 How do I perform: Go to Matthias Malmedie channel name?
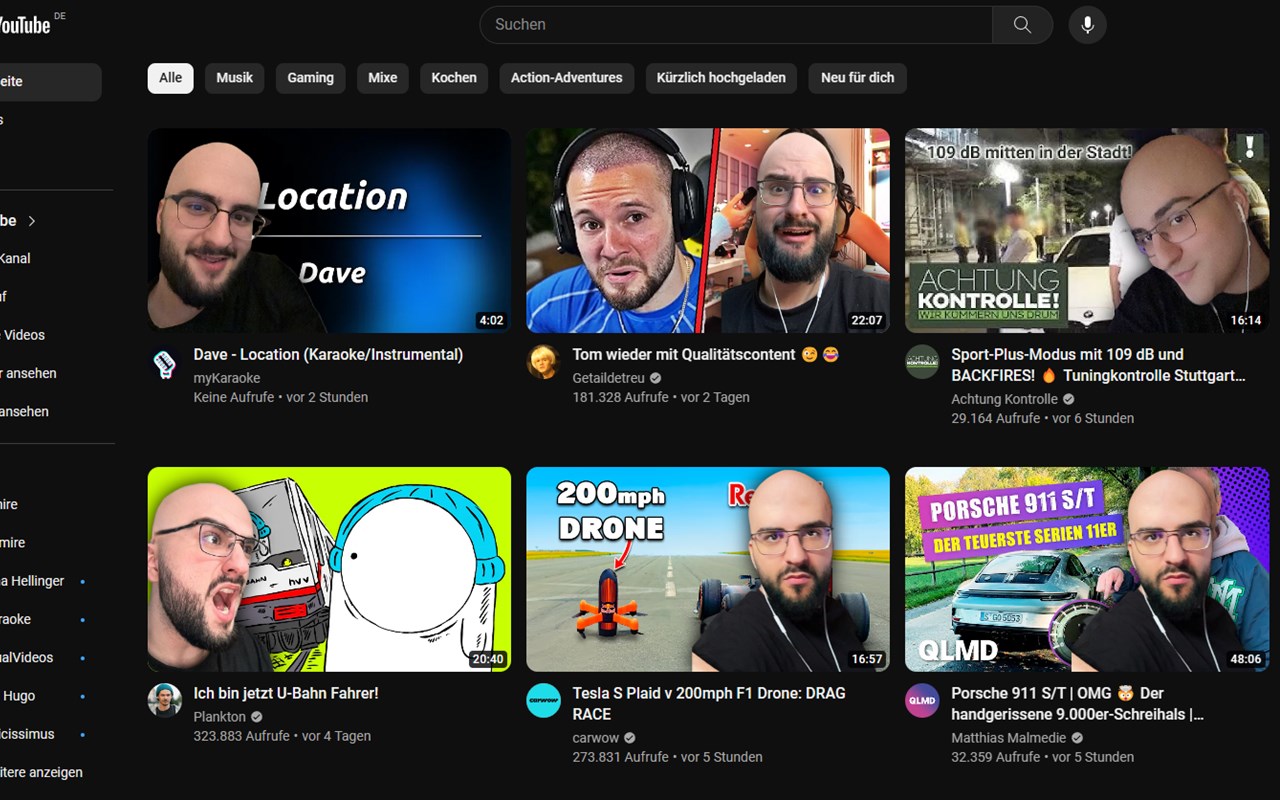[x=1009, y=737]
